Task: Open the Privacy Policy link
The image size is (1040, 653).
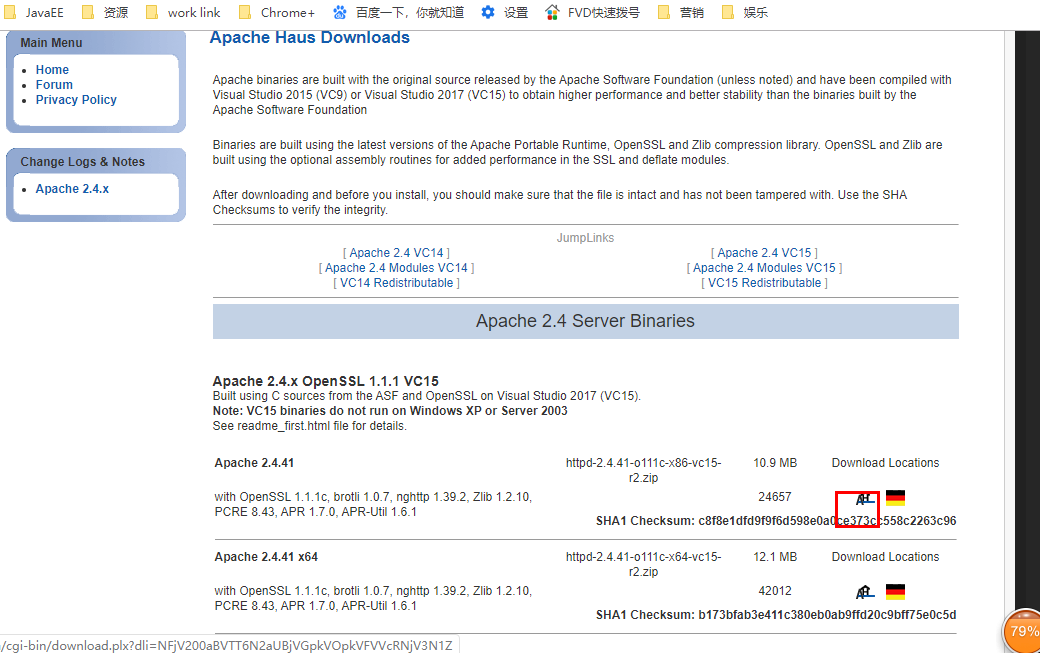Action: point(76,99)
